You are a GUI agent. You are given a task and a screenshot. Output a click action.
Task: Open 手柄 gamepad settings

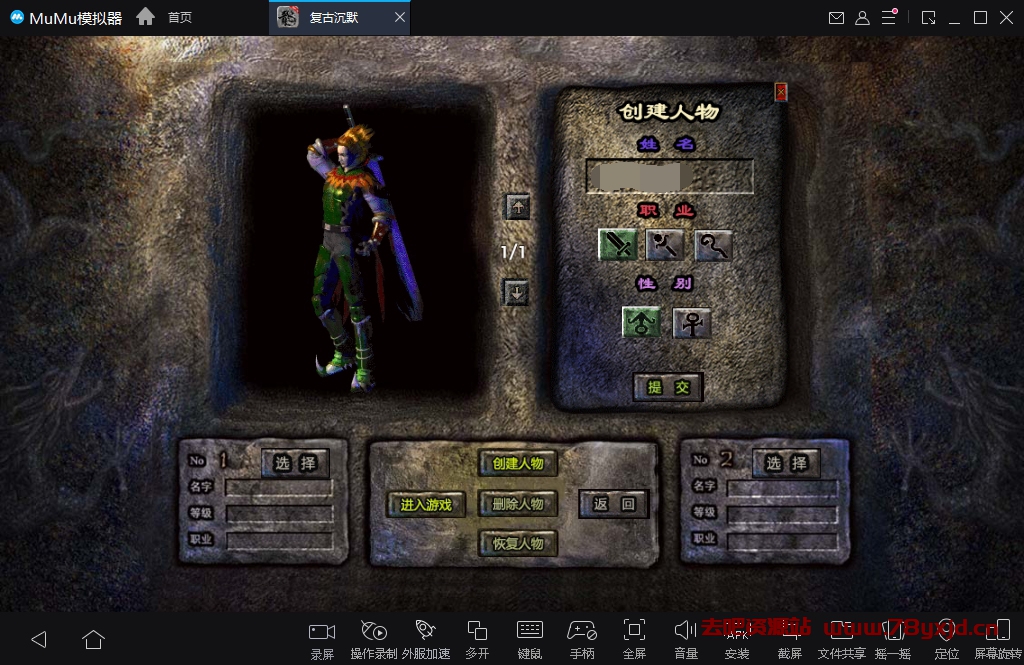click(582, 640)
